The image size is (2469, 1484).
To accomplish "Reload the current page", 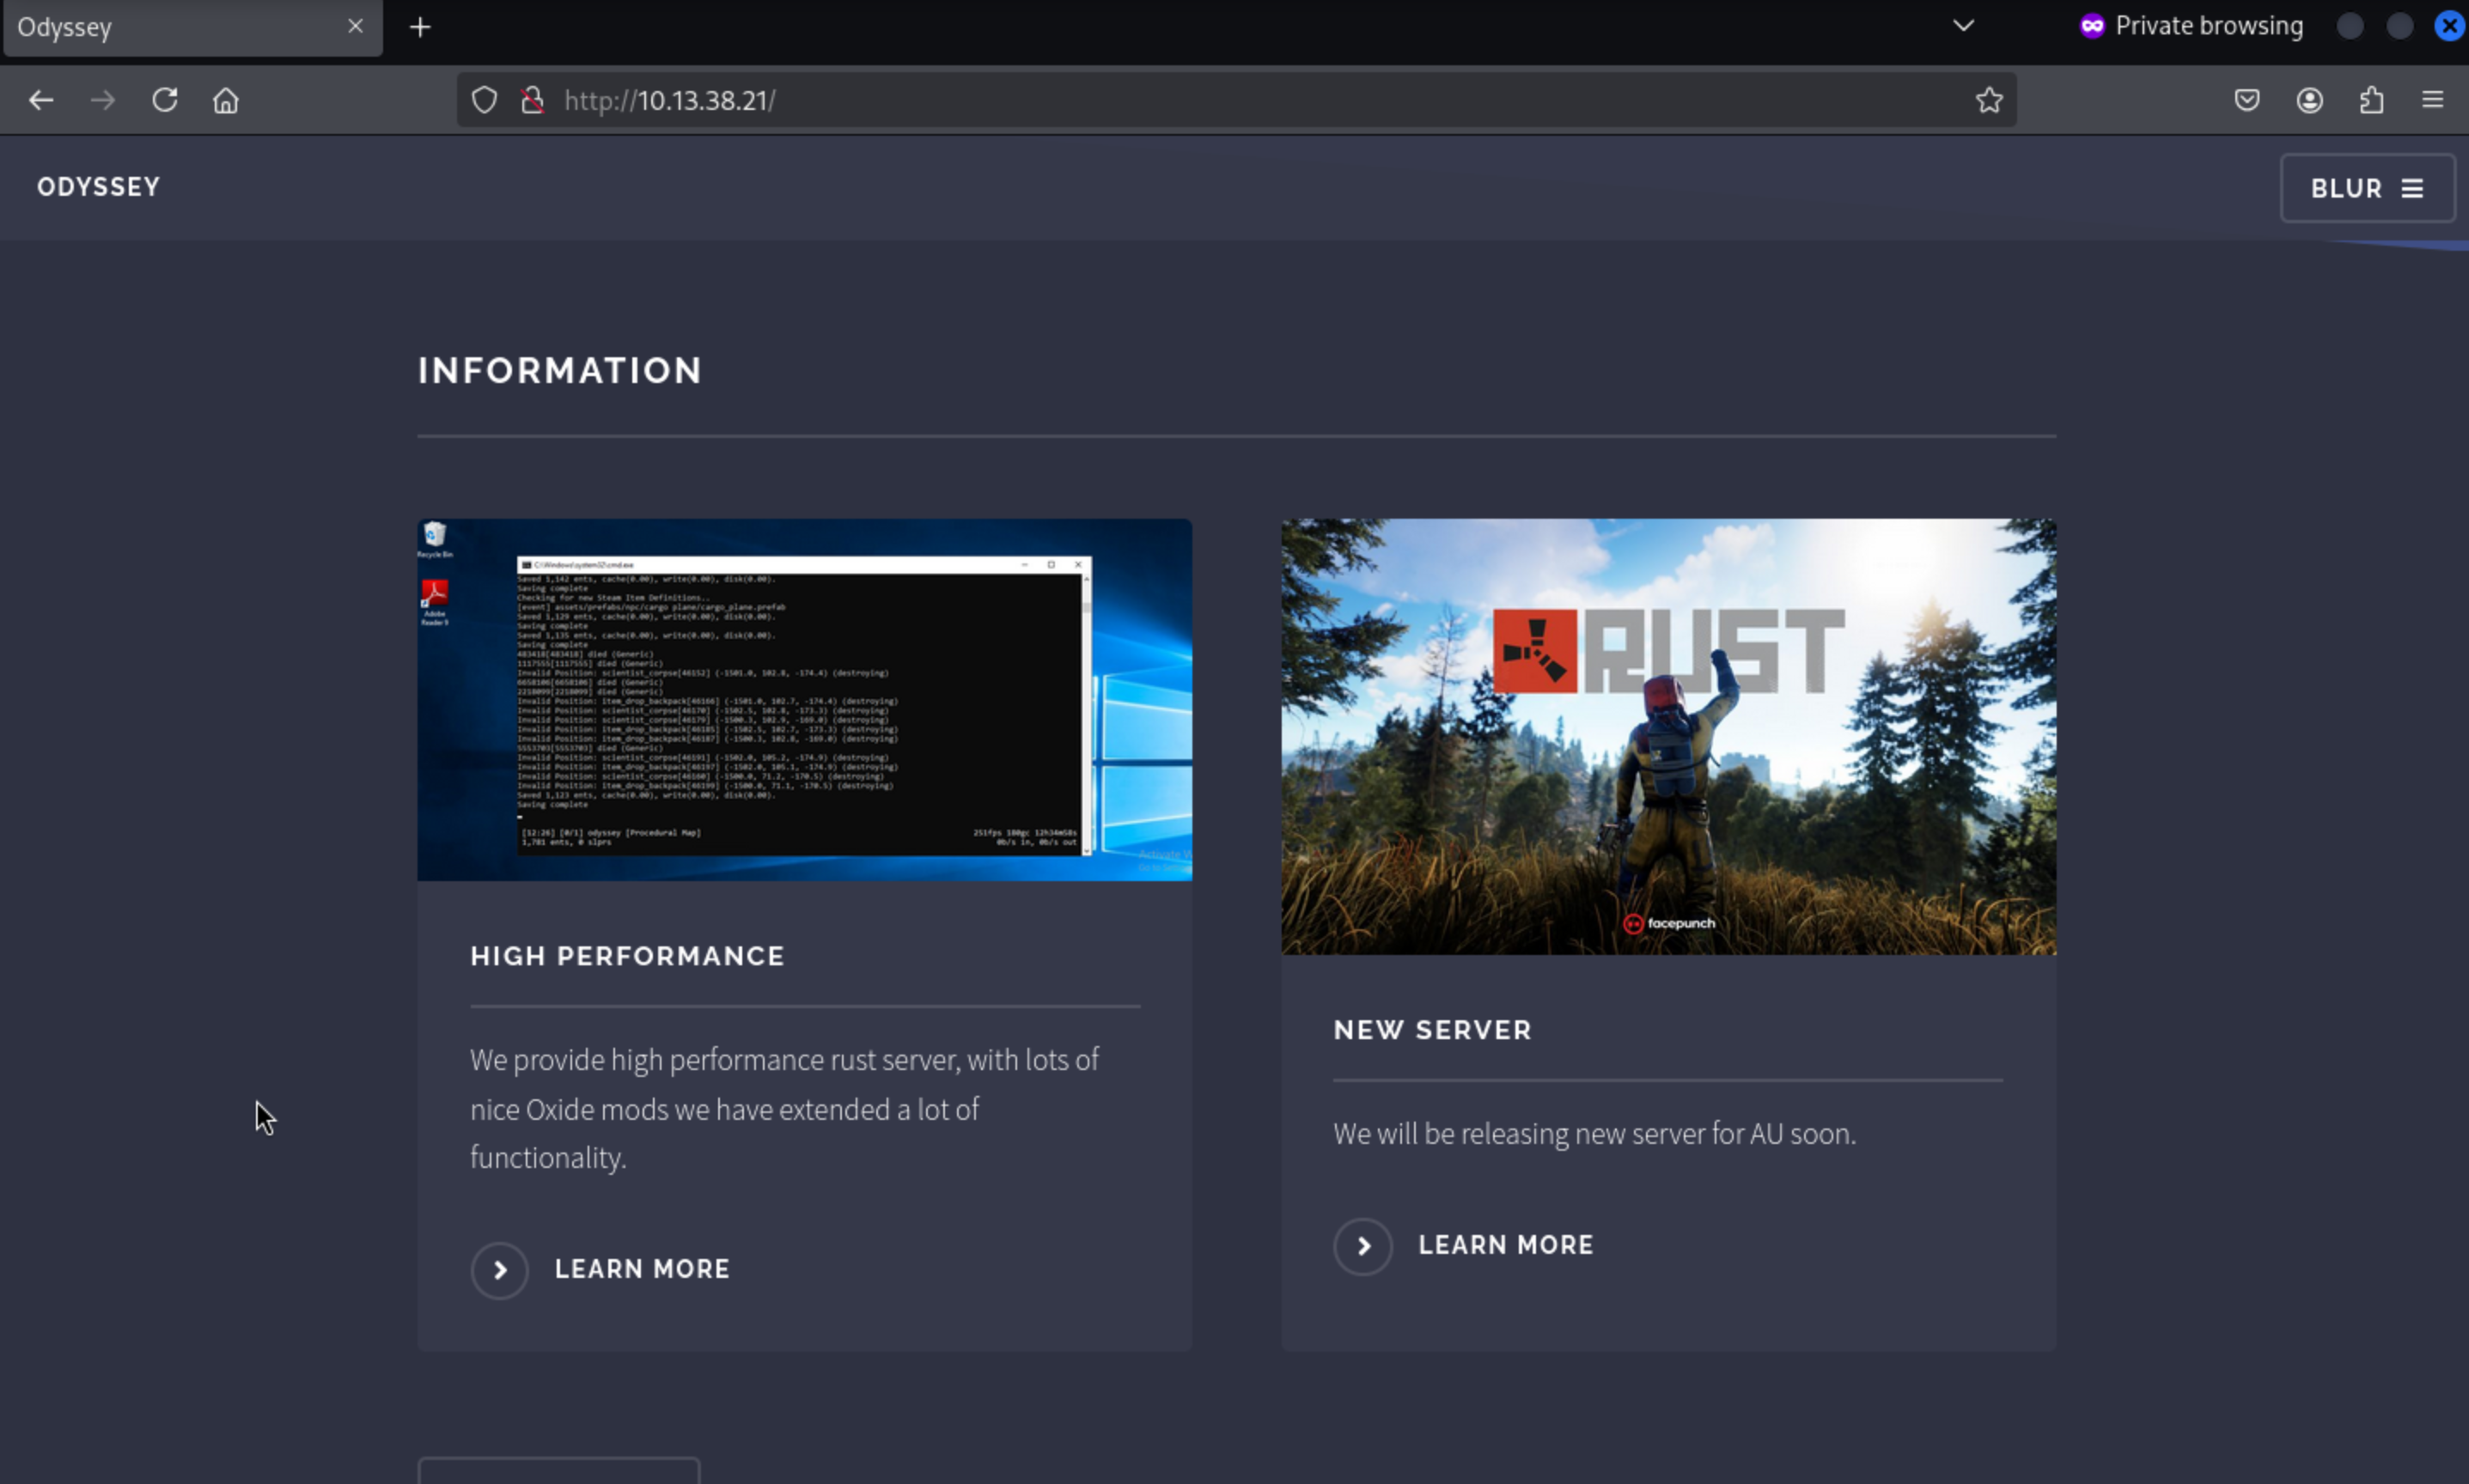I will 165,100.
